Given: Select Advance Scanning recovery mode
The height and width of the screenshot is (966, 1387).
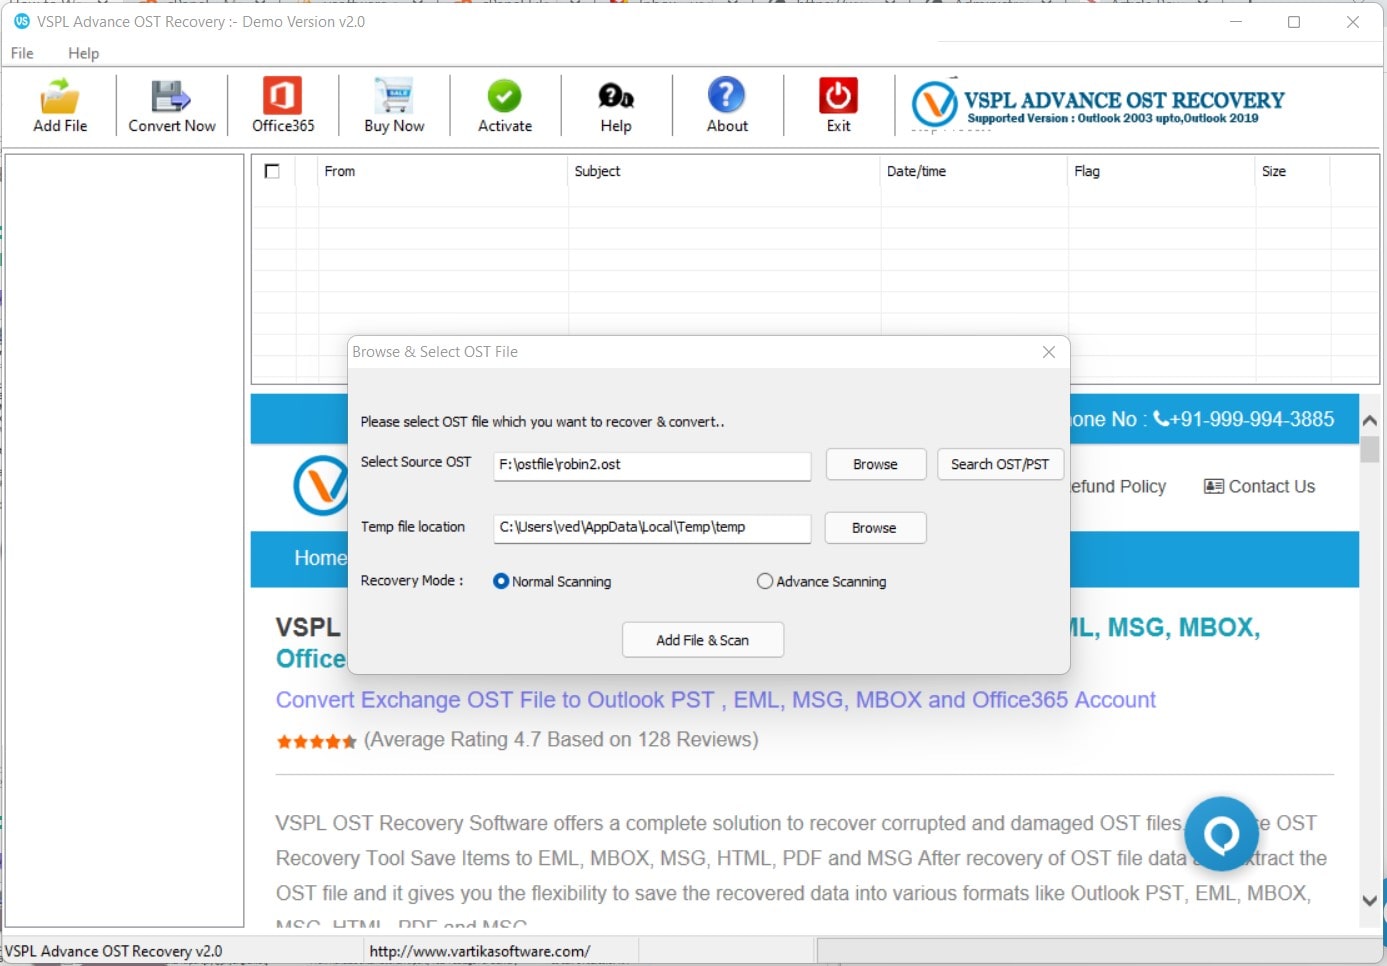Looking at the screenshot, I should [x=822, y=581].
